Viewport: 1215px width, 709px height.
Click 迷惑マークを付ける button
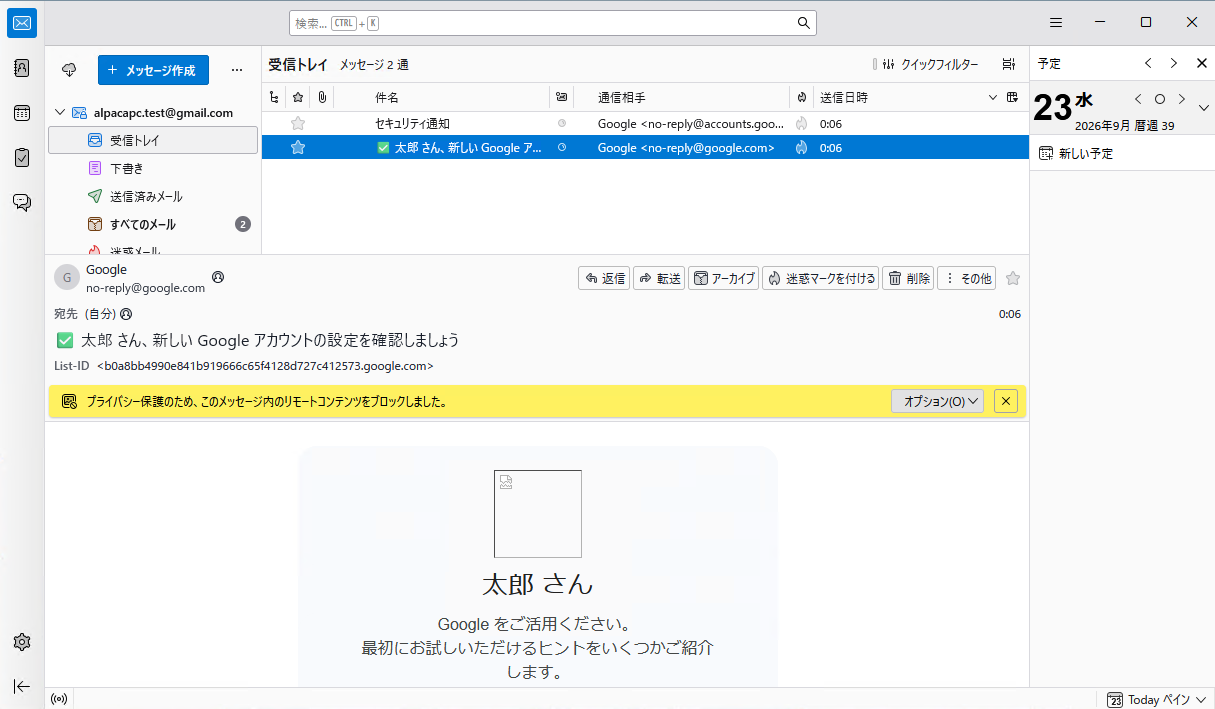click(x=820, y=278)
